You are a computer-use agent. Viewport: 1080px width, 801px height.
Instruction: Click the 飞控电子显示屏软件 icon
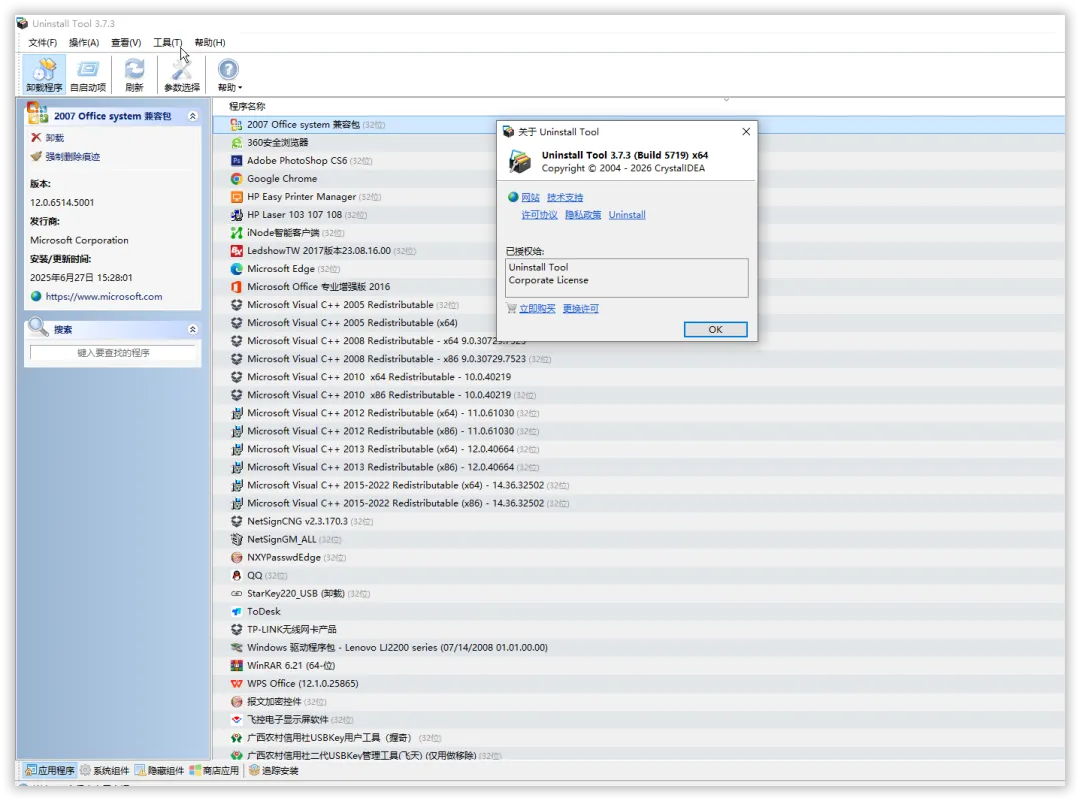tap(236, 720)
